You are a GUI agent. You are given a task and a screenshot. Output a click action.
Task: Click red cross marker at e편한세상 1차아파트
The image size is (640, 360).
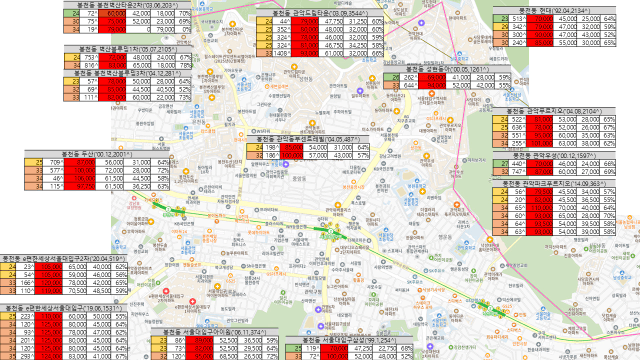pyautogui.click(x=192, y=302)
